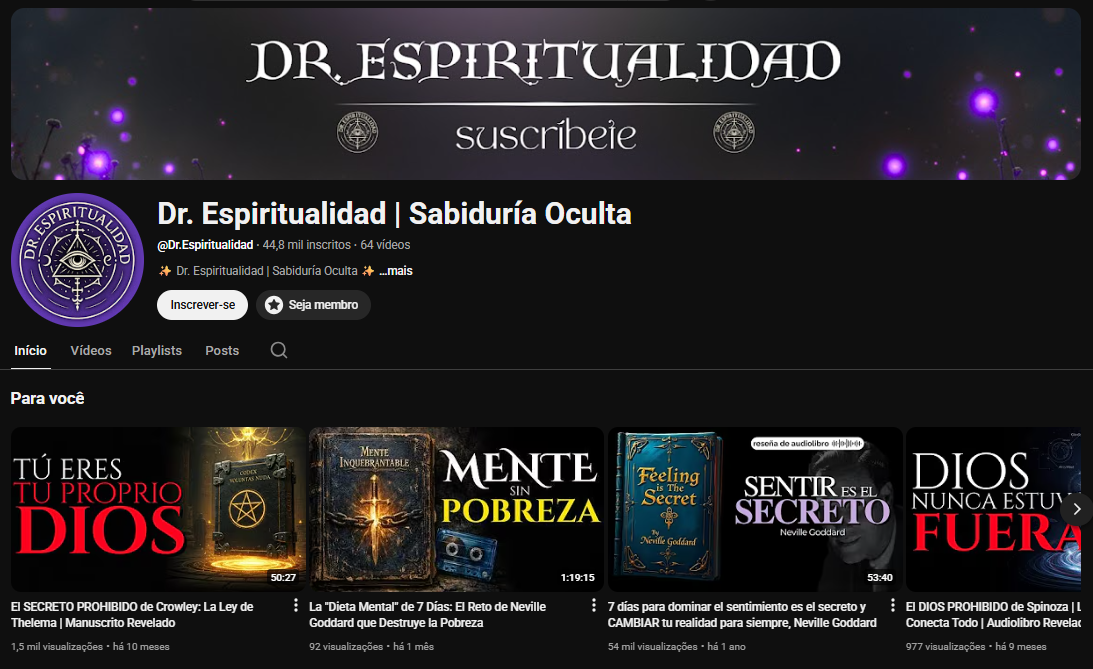This screenshot has height=669, width=1093.
Task: Click the left emblem on channel banner
Action: pyautogui.click(x=358, y=132)
